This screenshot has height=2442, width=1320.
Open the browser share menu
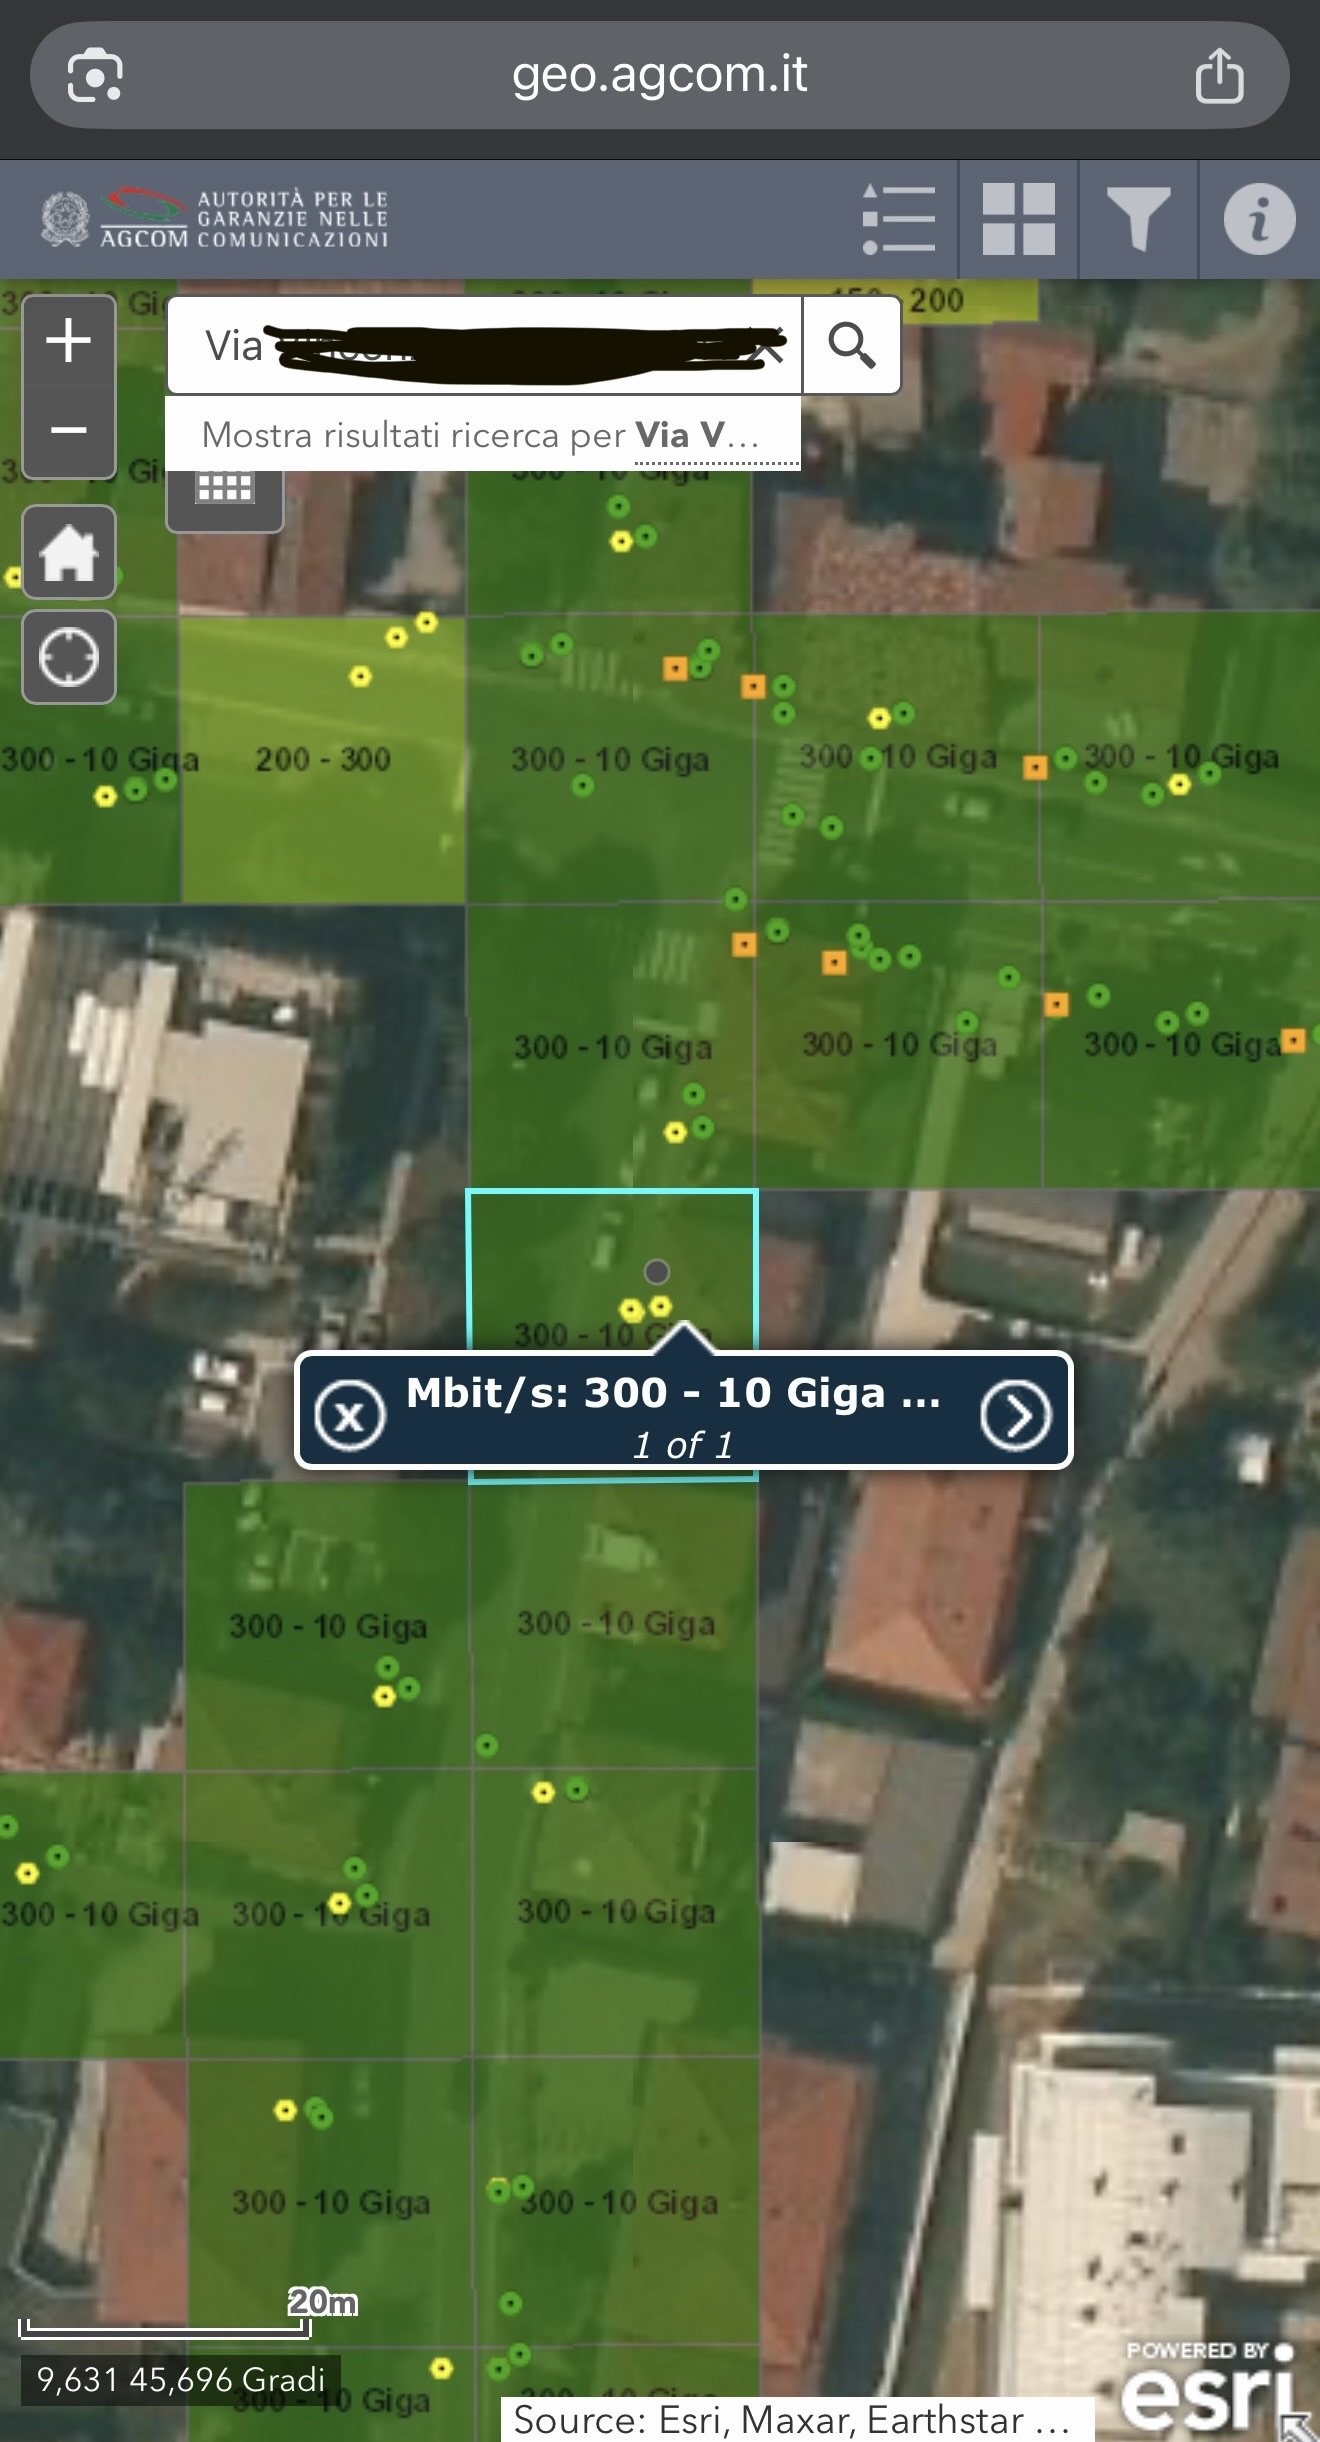tap(1219, 76)
